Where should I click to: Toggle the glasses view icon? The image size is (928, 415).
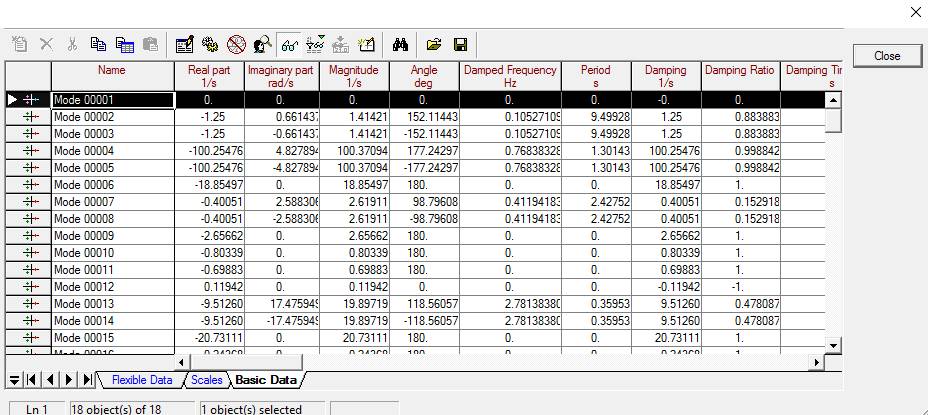click(289, 45)
